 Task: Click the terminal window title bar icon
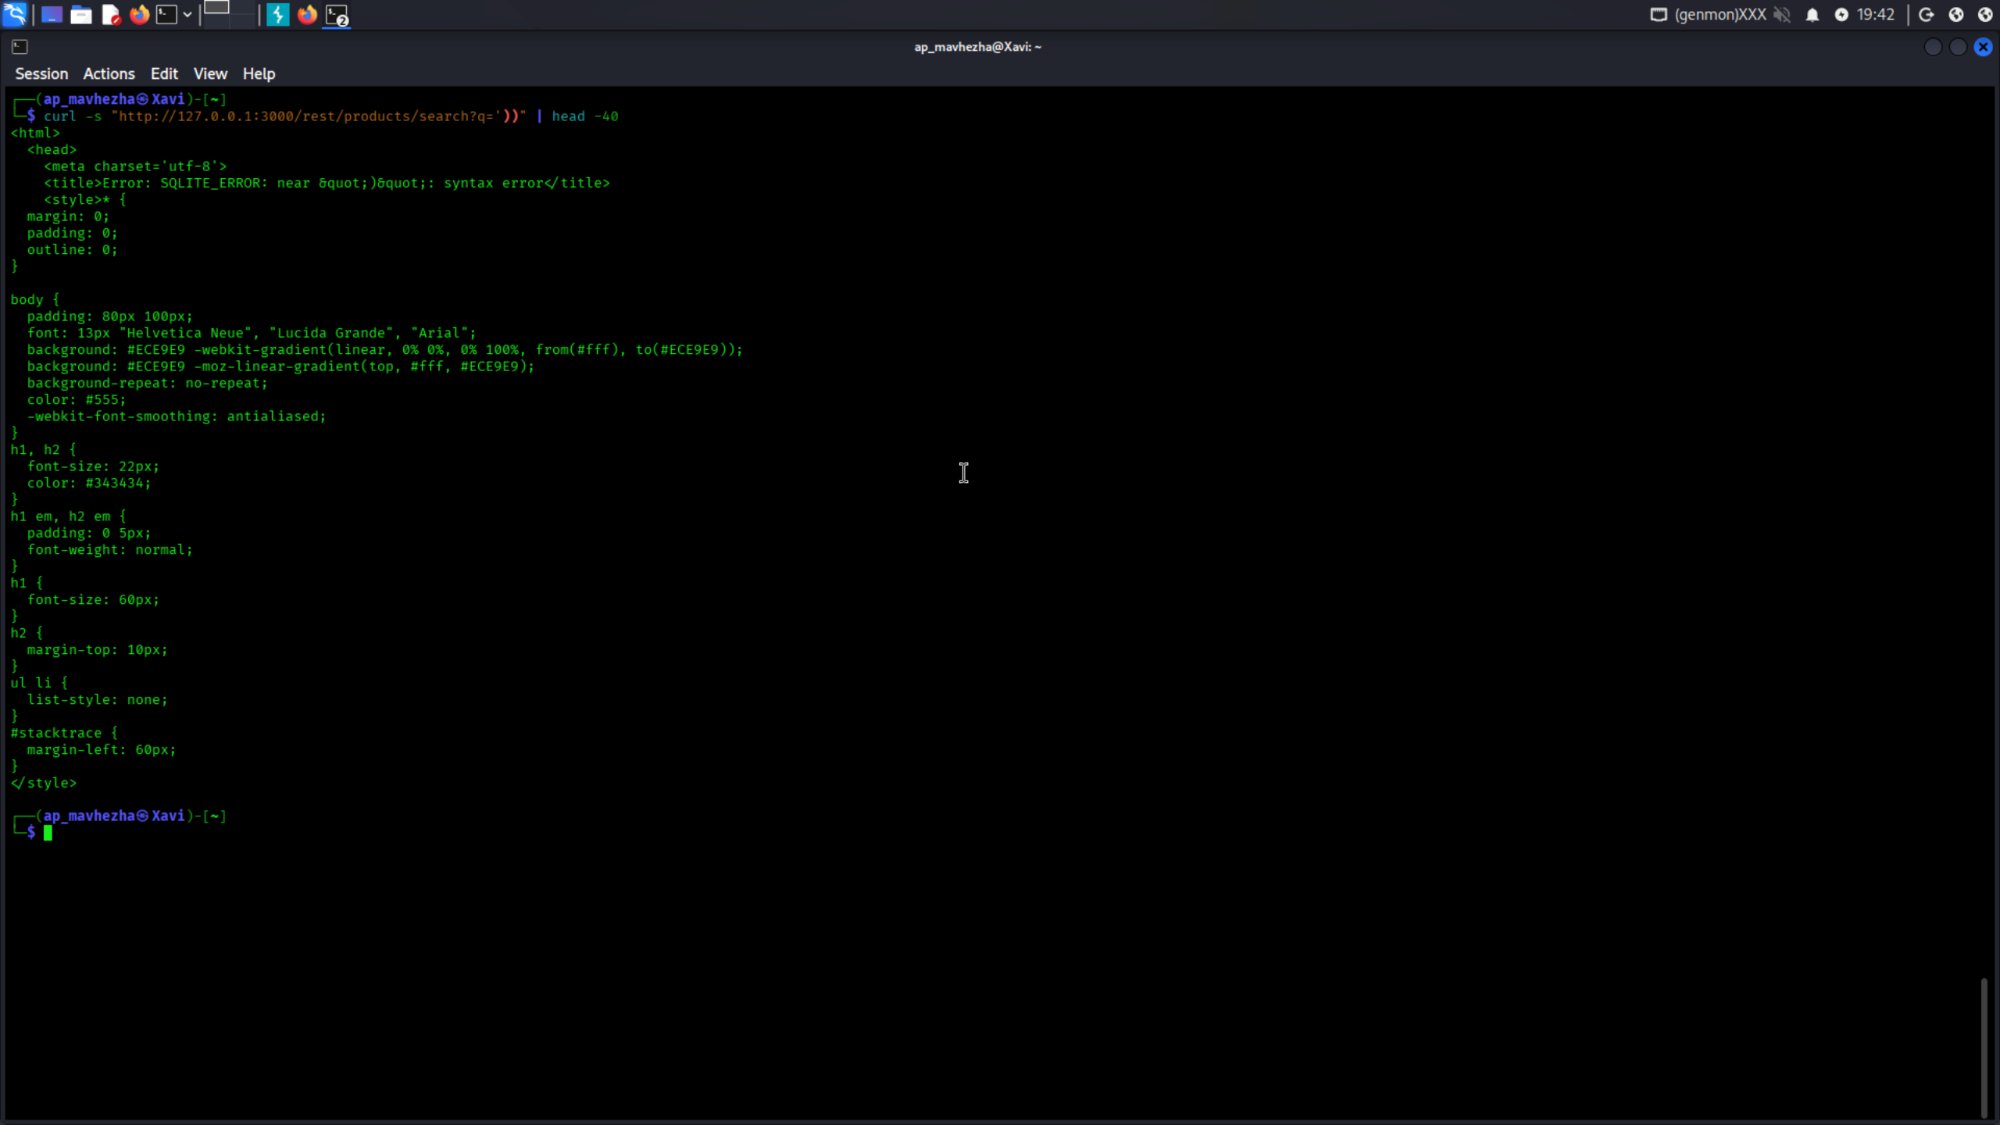point(20,47)
